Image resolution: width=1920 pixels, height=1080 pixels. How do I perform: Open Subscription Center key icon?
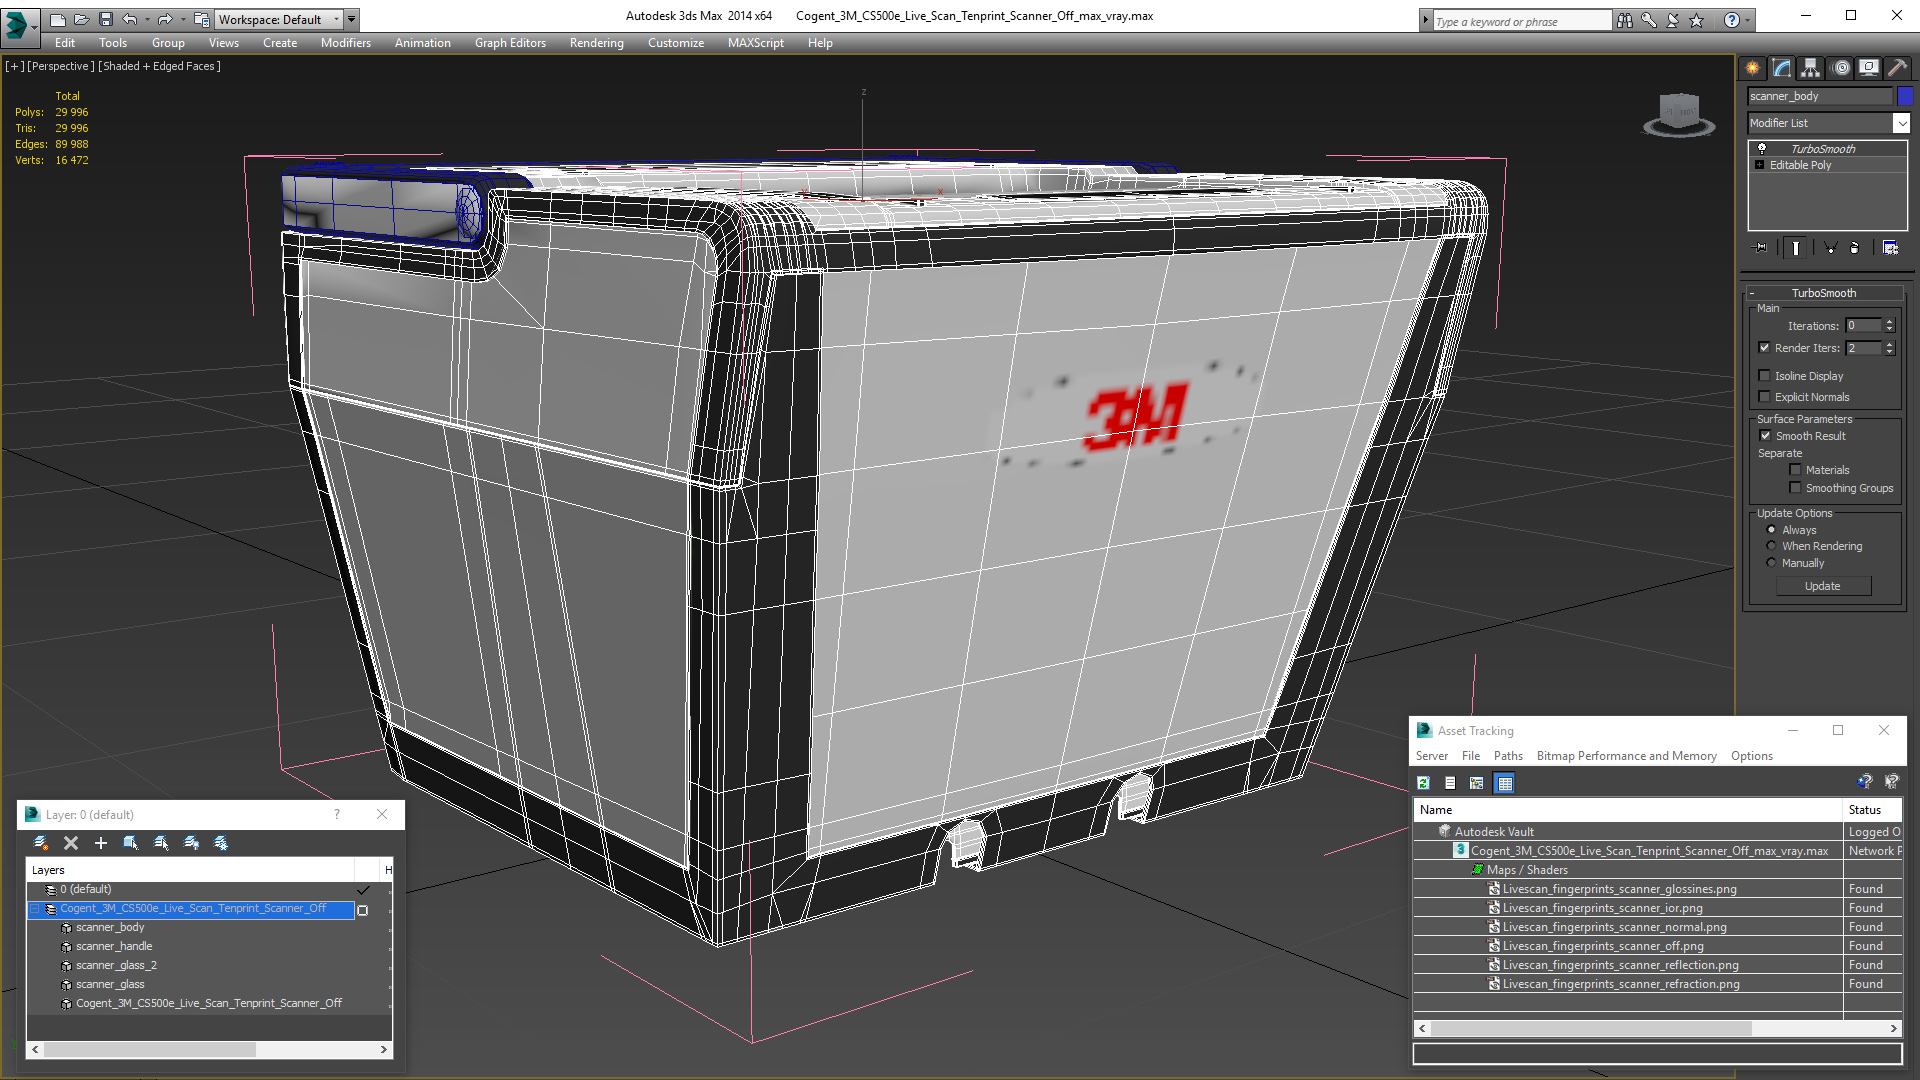click(x=1649, y=20)
